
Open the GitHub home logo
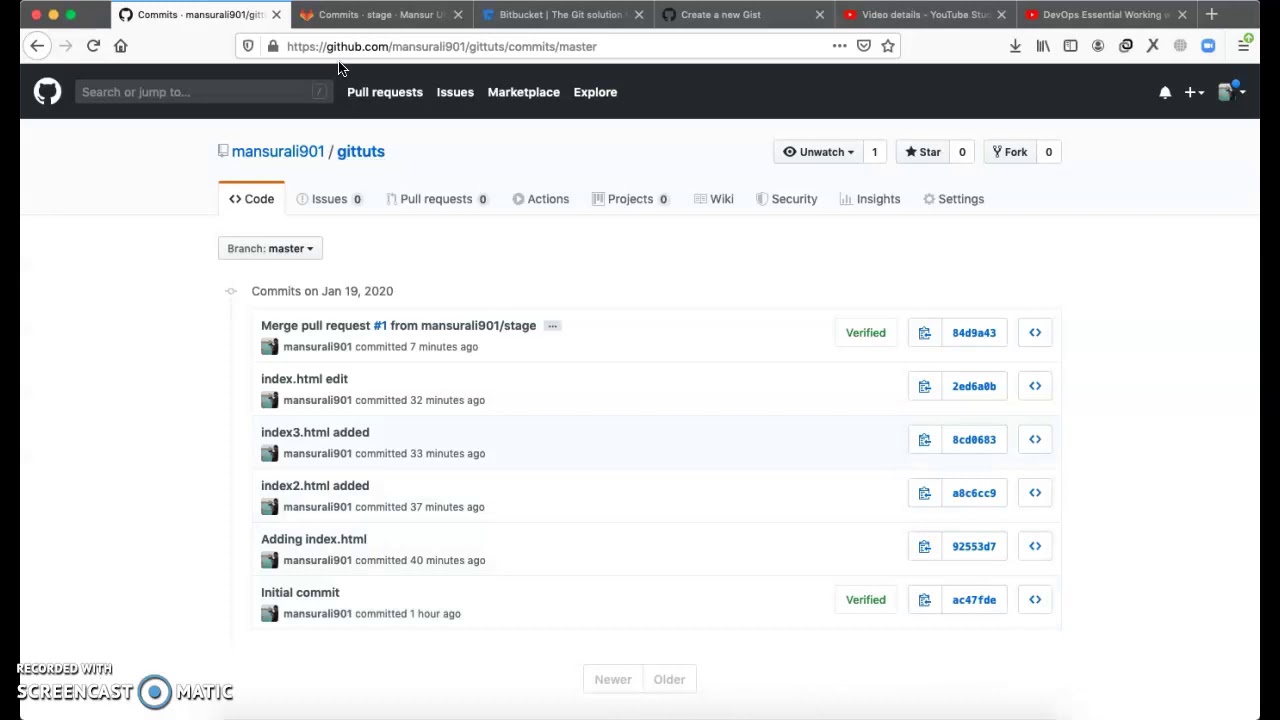click(47, 92)
